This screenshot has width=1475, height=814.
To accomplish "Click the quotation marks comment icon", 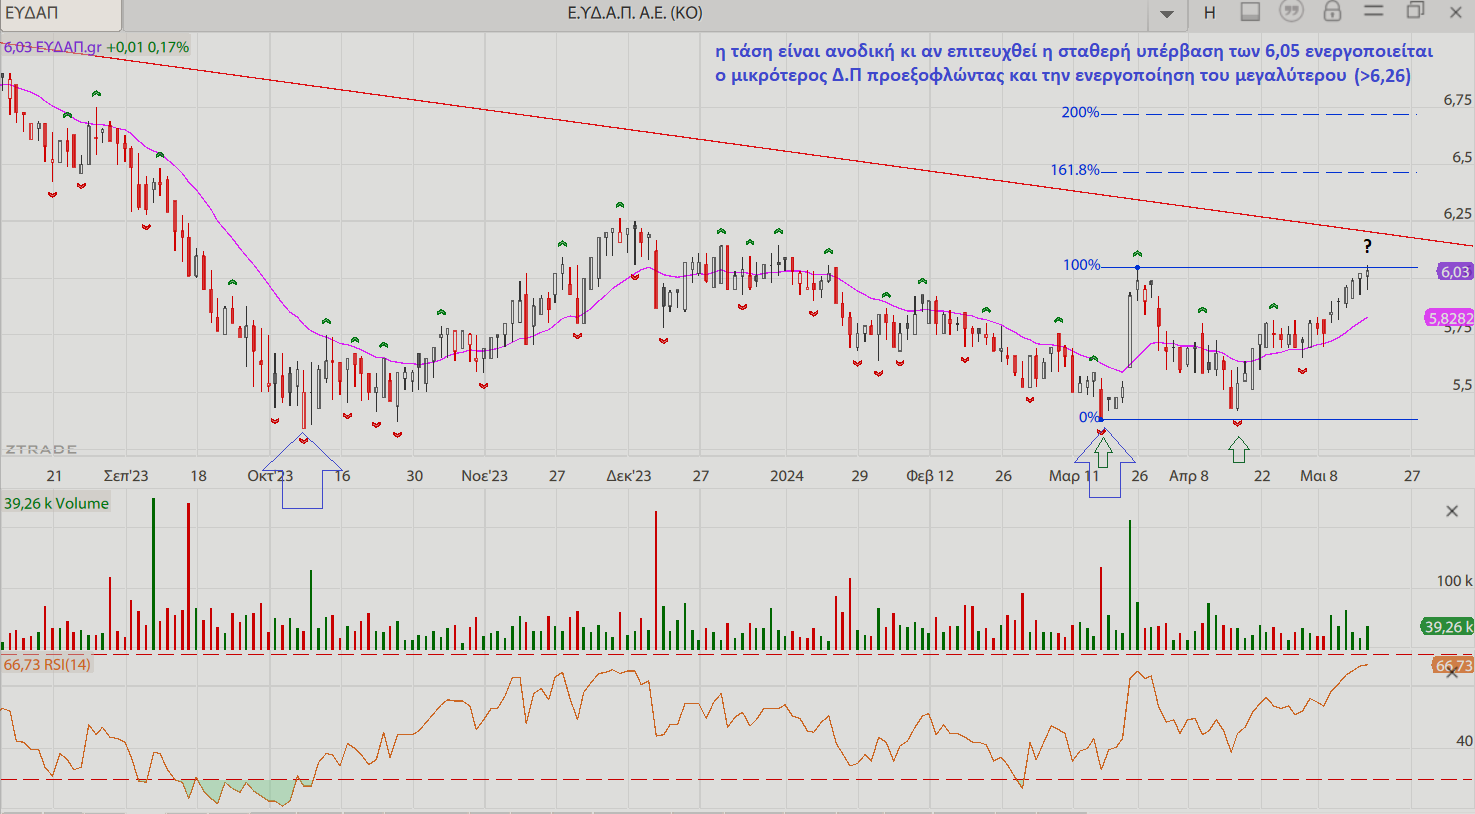I will coord(1292,12).
